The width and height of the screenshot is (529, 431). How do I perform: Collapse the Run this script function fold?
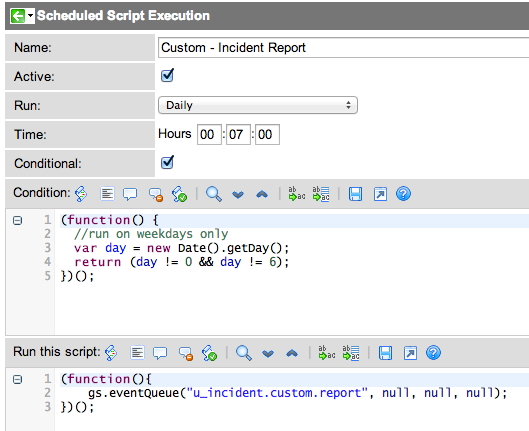[17, 380]
